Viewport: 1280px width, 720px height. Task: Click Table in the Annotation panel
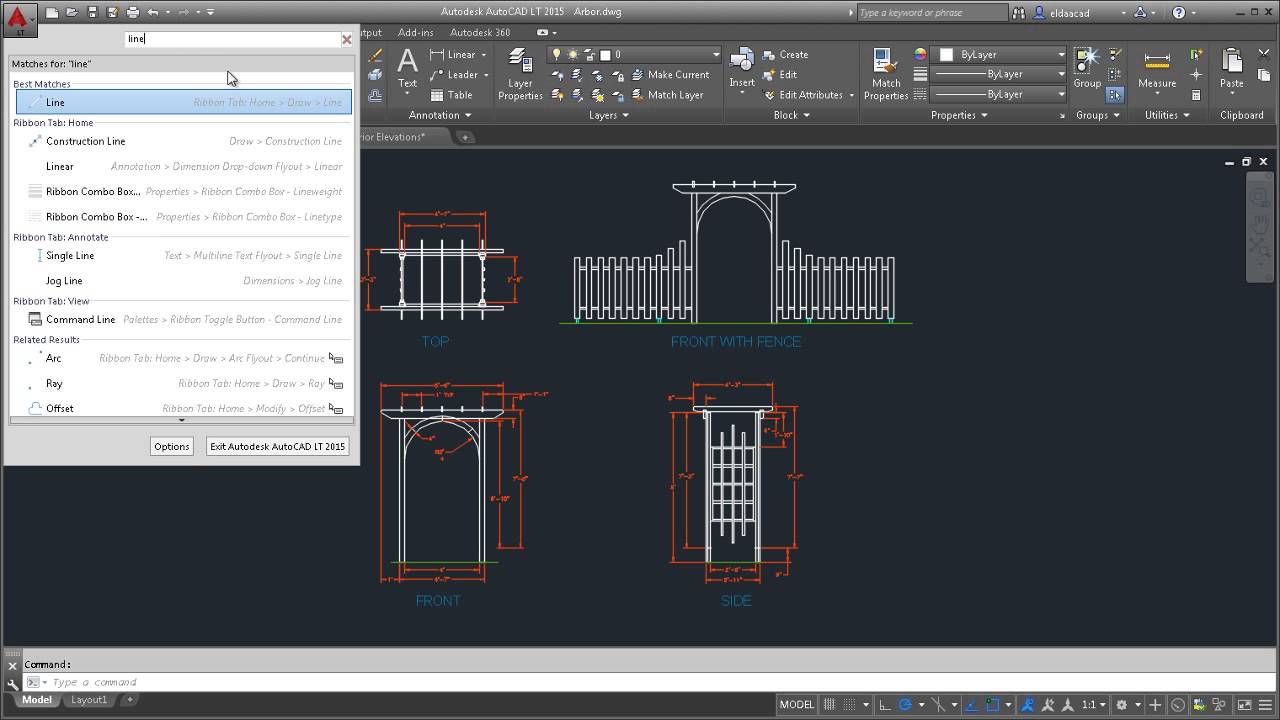point(451,95)
